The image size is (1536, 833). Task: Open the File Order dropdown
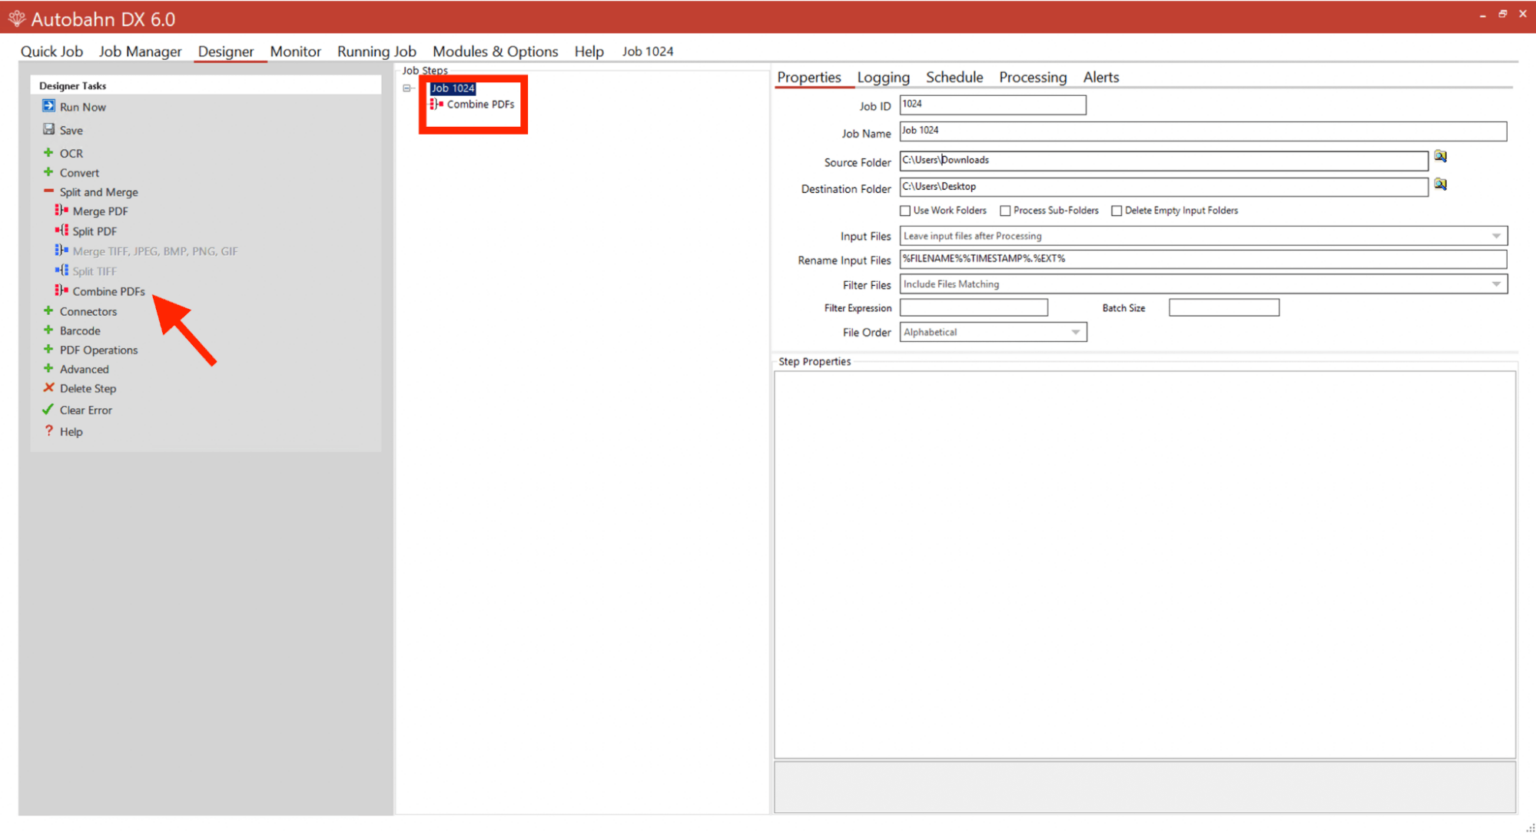tap(1076, 331)
